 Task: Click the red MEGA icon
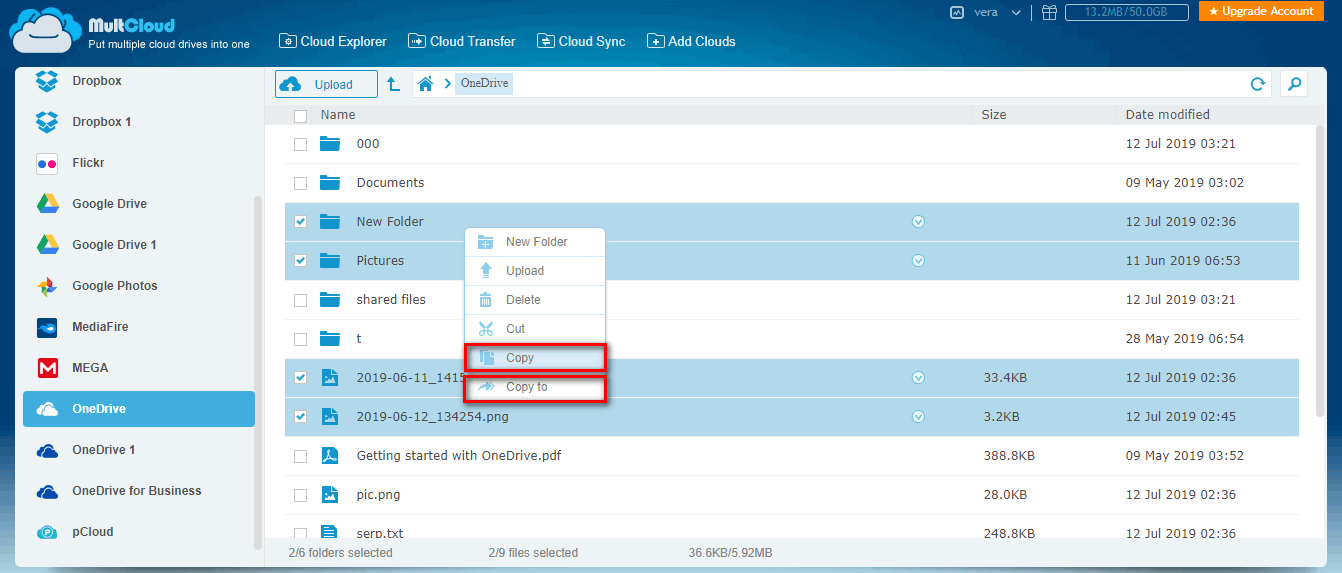pos(47,368)
